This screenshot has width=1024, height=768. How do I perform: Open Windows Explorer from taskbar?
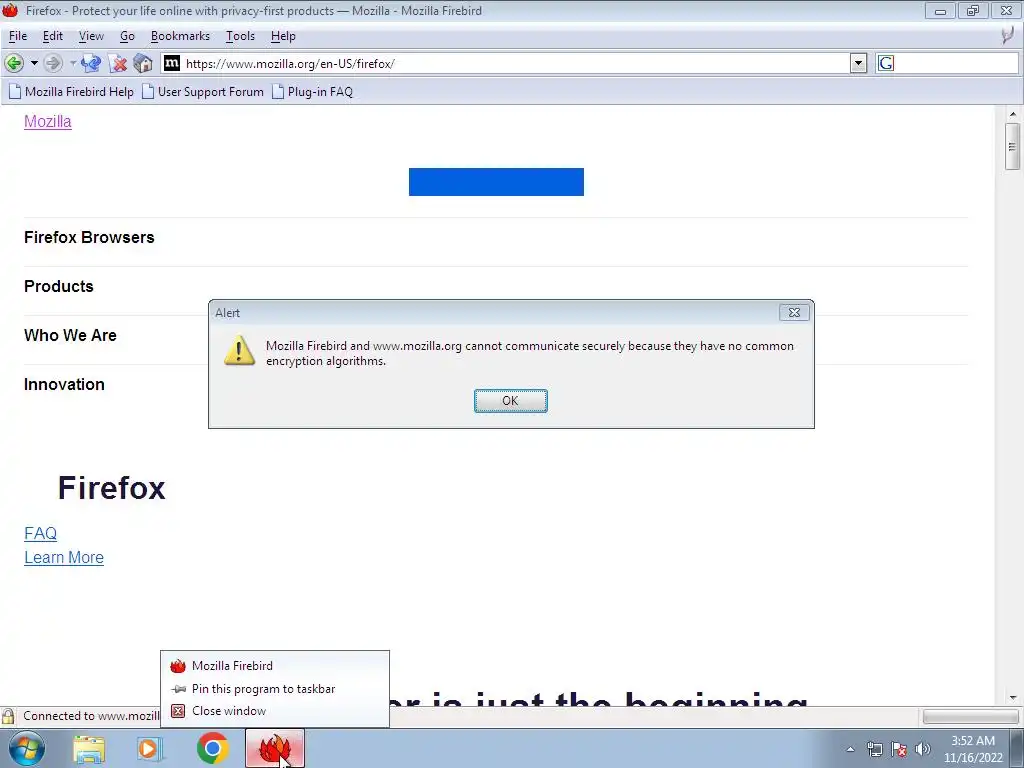pos(89,748)
